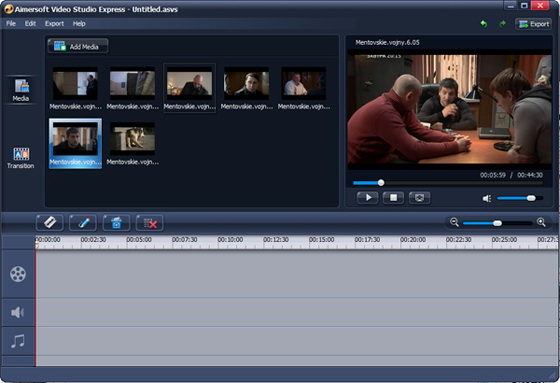This screenshot has width=560, height=383.
Task: Adjust the timeline zoom slider
Action: (x=498, y=223)
